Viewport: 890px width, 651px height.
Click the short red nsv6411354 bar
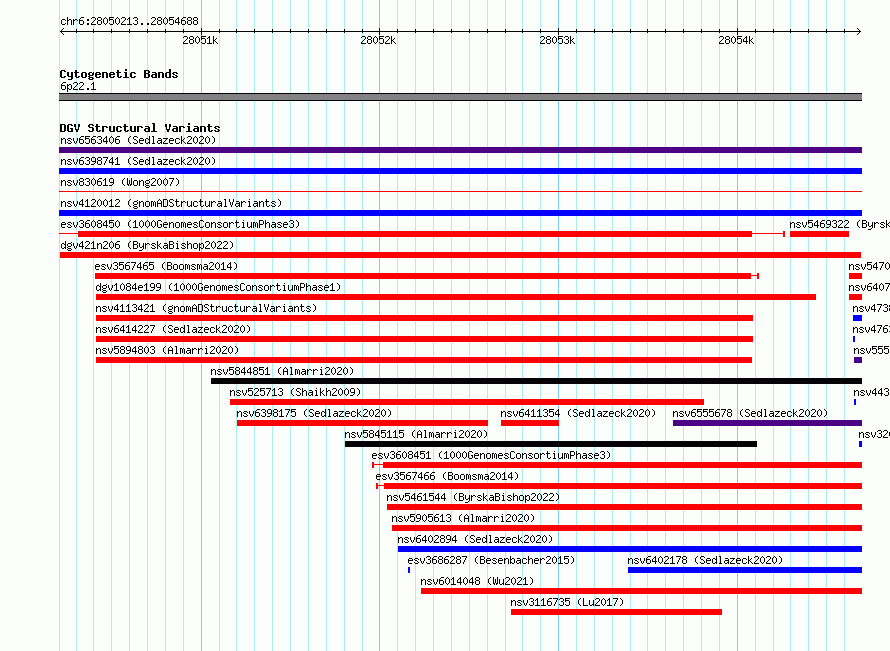pos(530,423)
